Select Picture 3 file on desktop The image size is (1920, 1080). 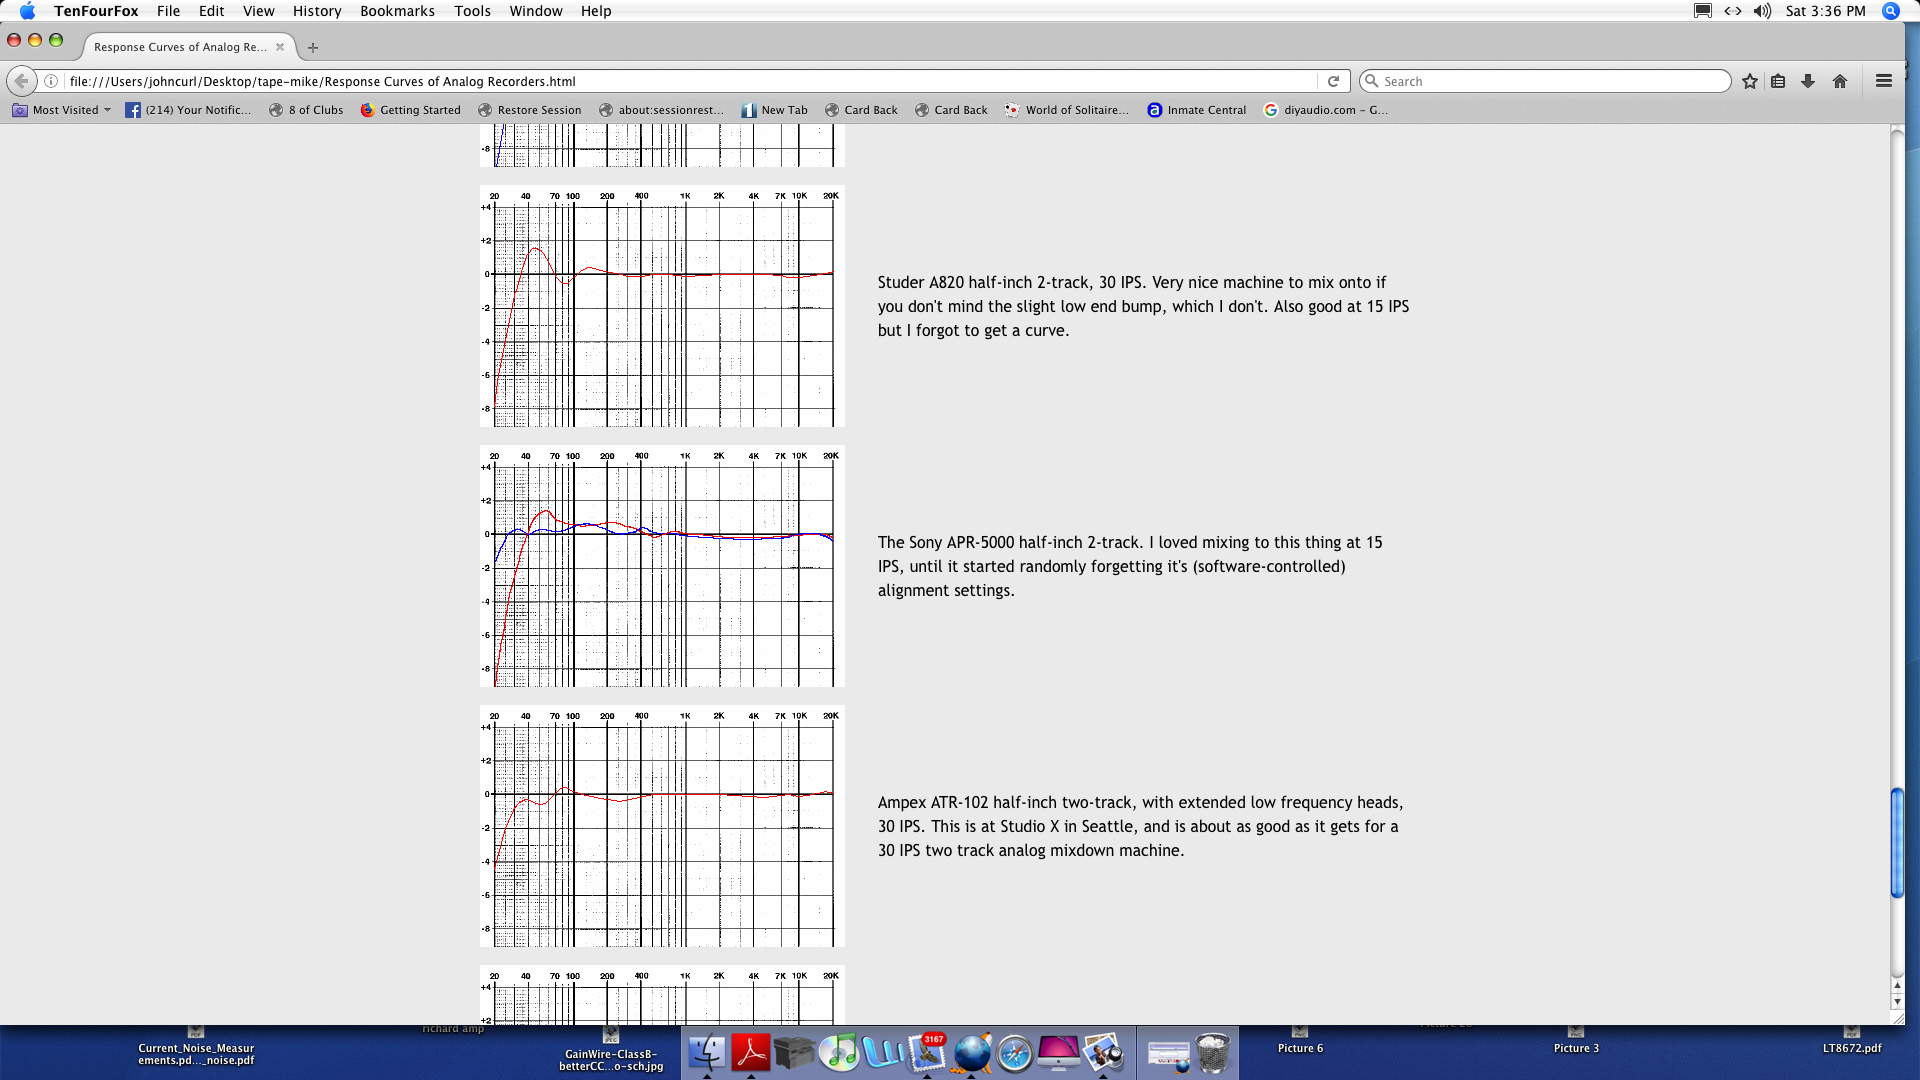click(x=1576, y=1042)
